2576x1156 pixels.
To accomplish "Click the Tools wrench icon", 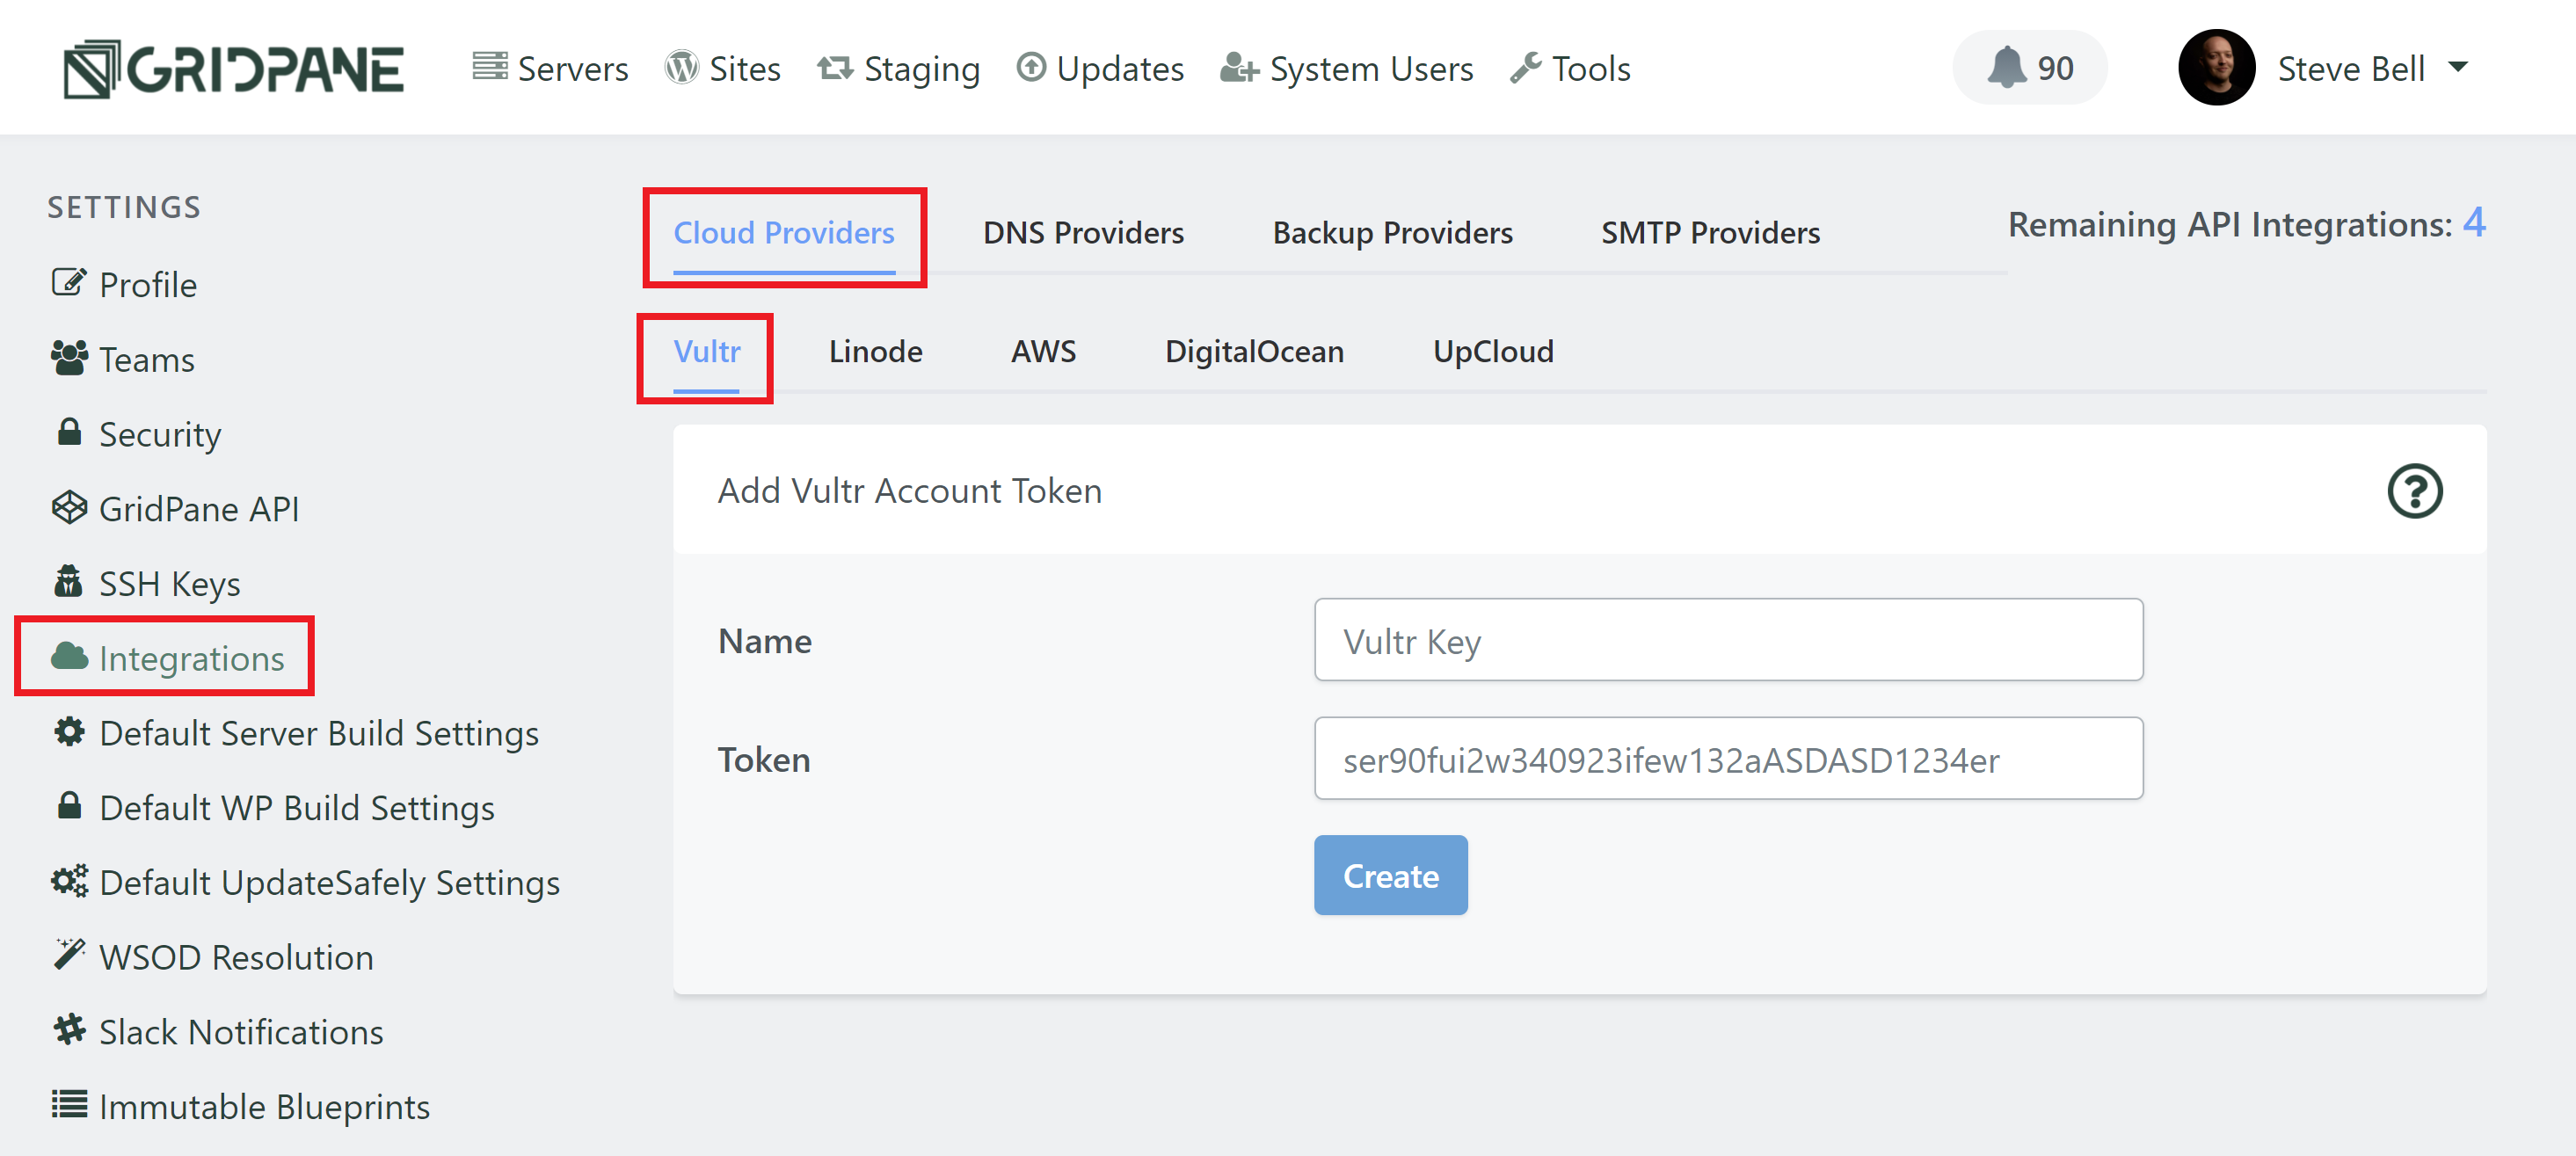I will click(x=1525, y=67).
